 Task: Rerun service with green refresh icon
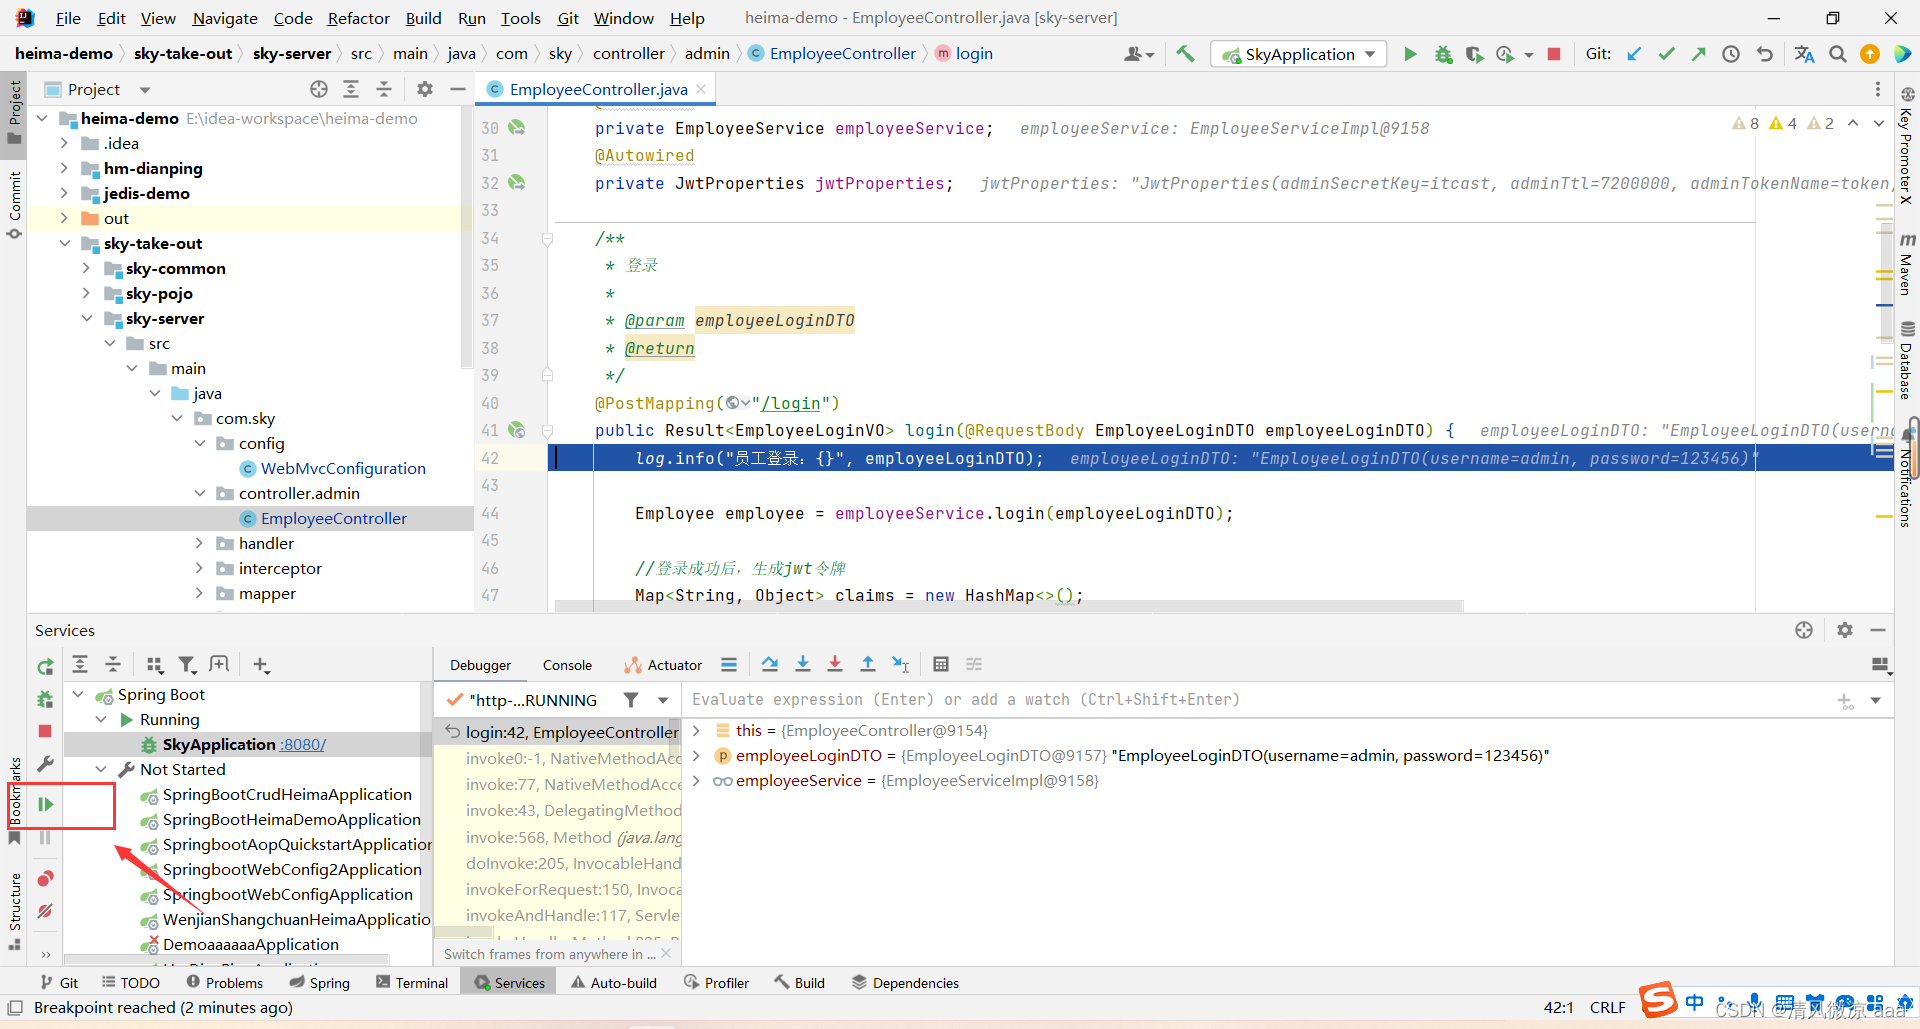click(x=45, y=666)
